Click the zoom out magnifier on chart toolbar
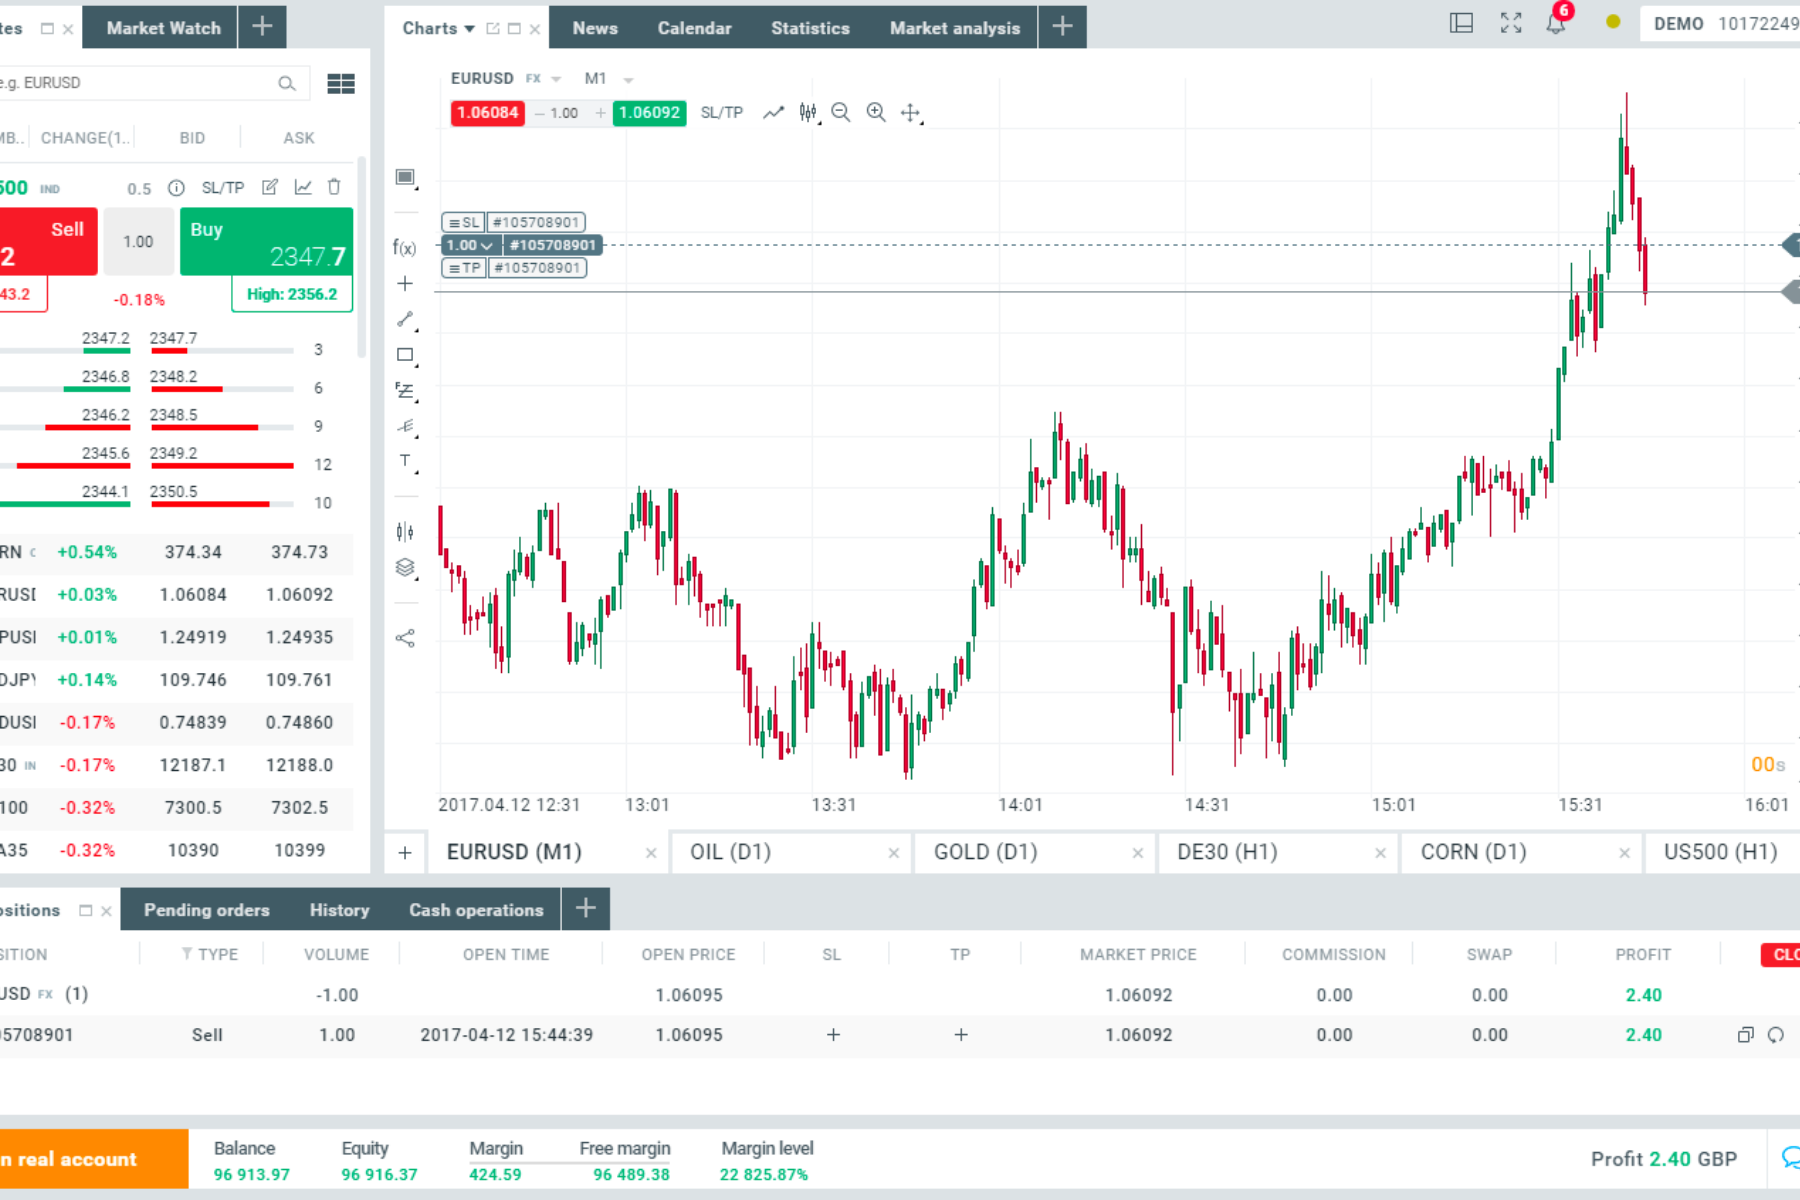1800x1200 pixels. click(840, 112)
